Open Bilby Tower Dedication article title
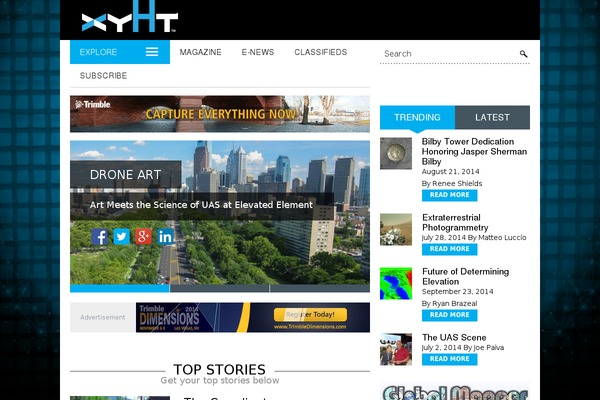600x400 pixels. pos(474,152)
